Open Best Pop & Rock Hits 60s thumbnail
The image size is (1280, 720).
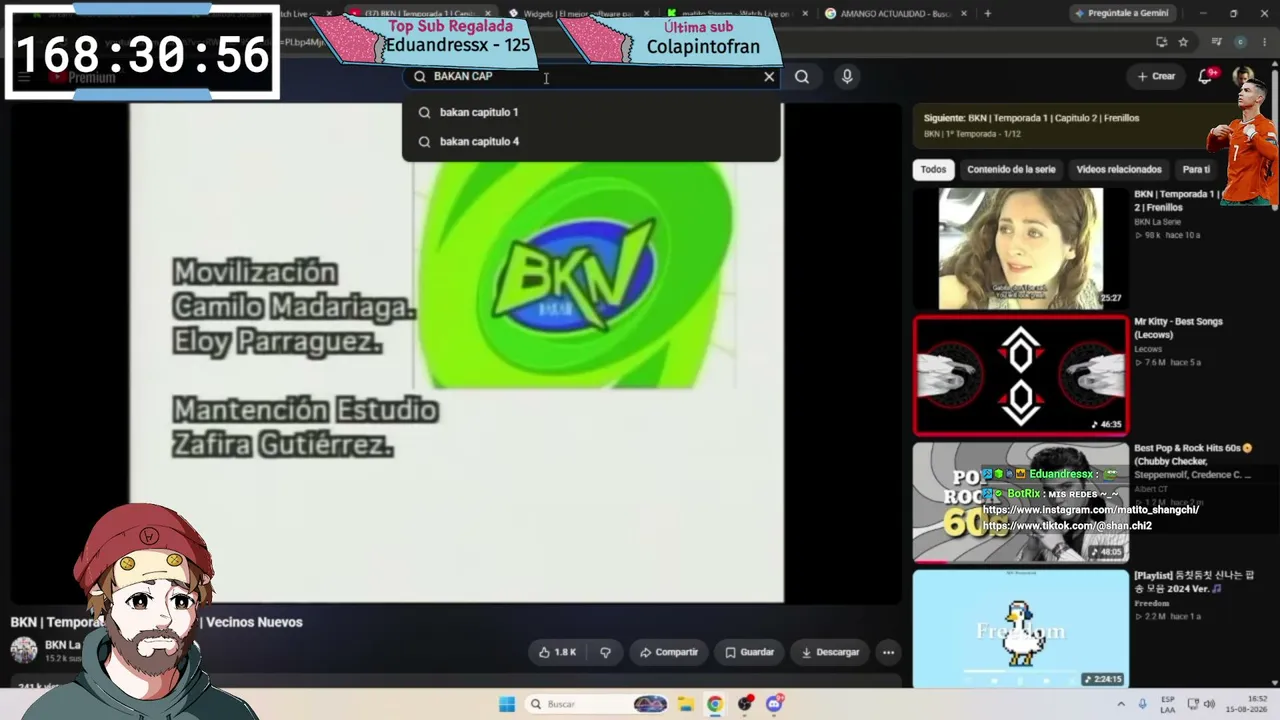point(1021,503)
